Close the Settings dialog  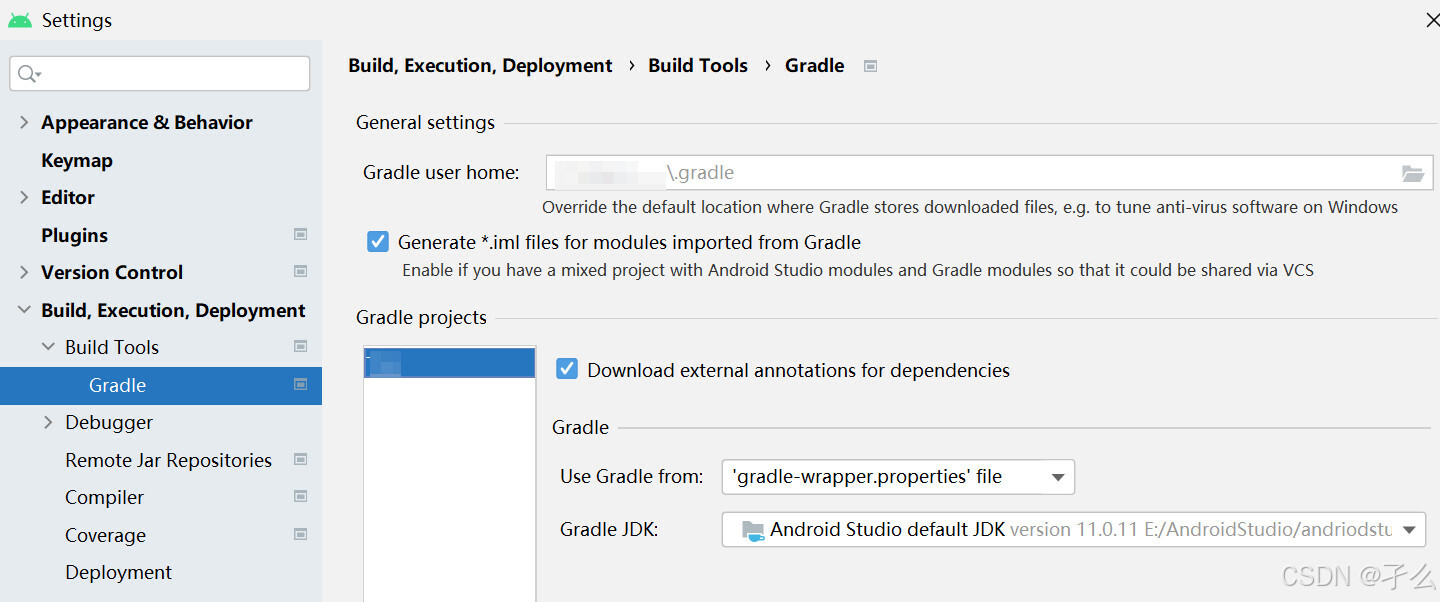tap(1432, 20)
